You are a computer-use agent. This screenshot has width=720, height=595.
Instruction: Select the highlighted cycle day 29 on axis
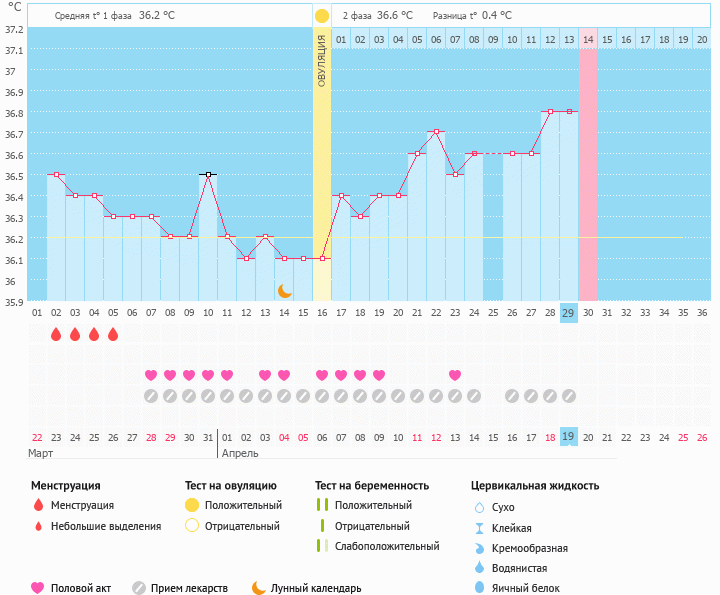pyautogui.click(x=568, y=312)
